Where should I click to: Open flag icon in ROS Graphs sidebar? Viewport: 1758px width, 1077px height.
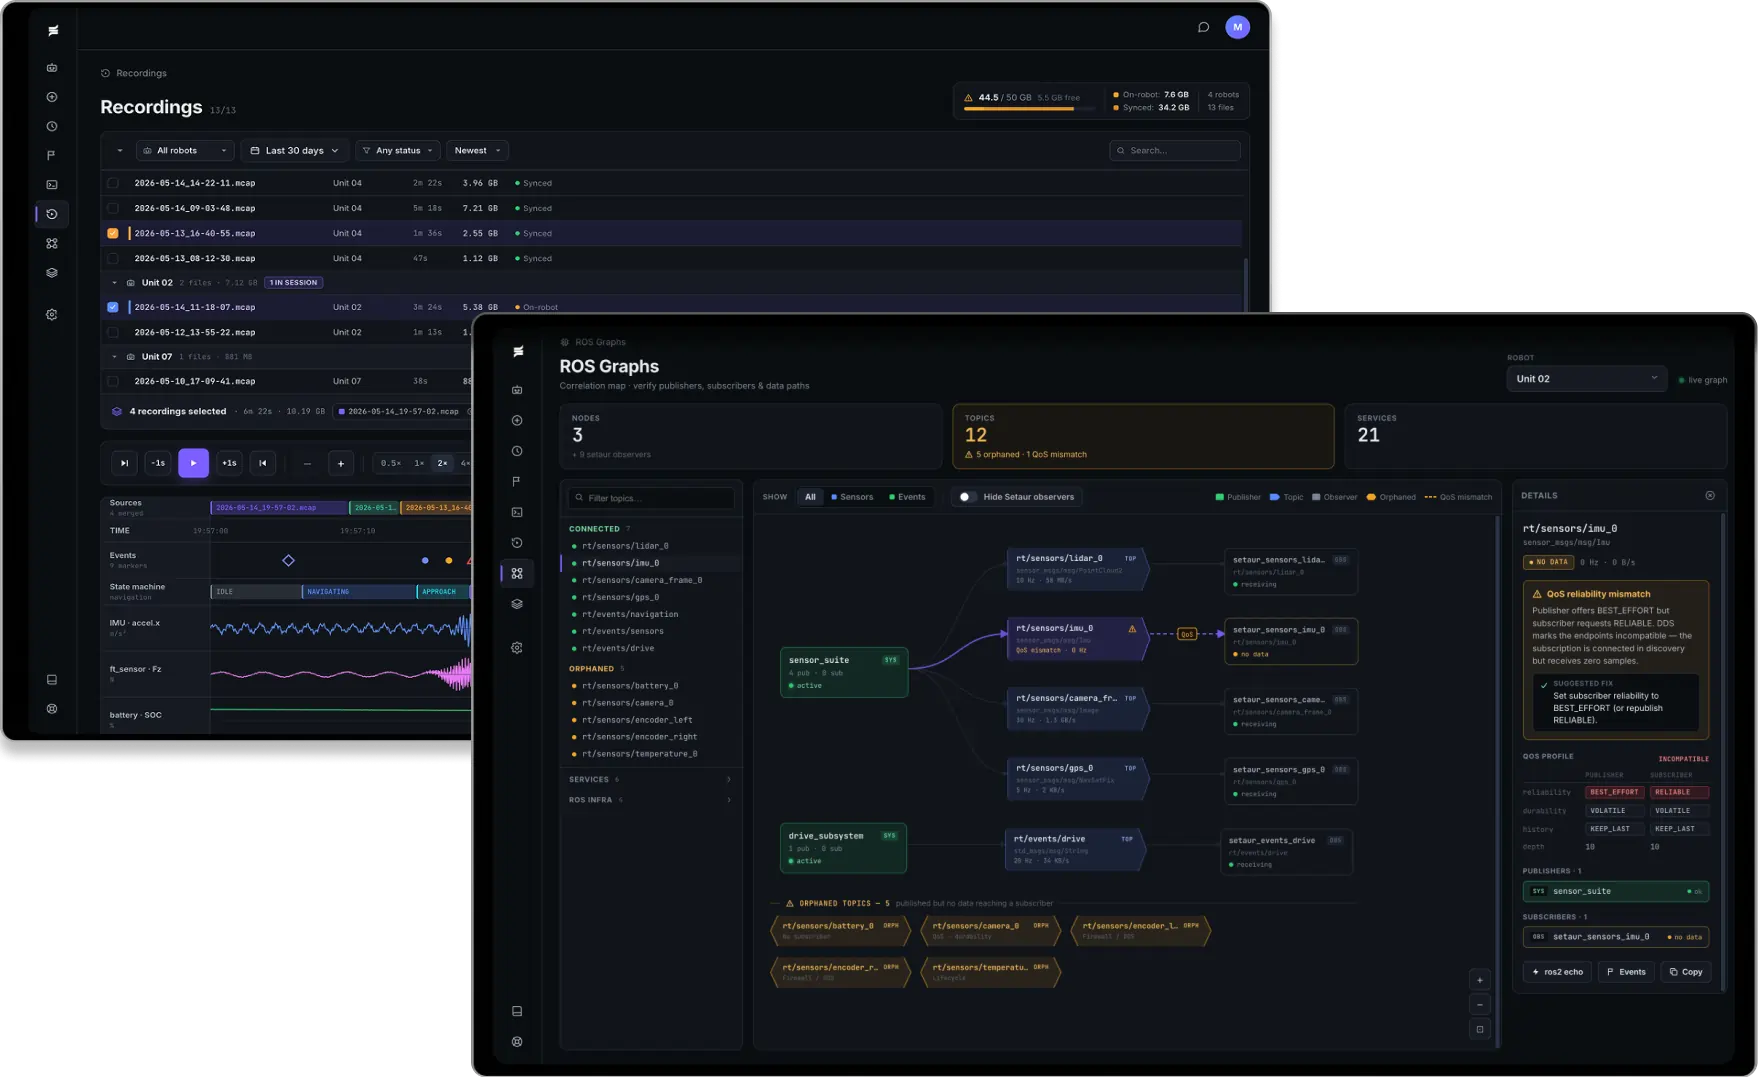click(x=517, y=482)
